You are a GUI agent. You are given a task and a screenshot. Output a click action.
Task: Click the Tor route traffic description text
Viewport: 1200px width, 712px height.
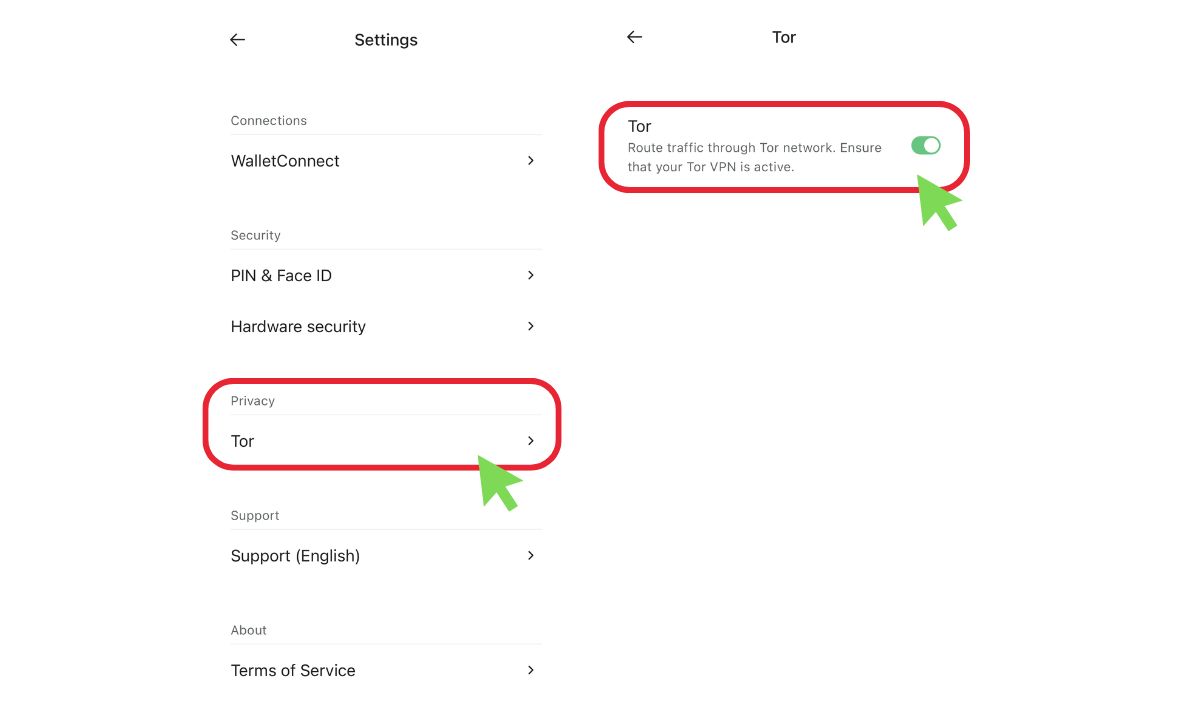tap(754, 157)
